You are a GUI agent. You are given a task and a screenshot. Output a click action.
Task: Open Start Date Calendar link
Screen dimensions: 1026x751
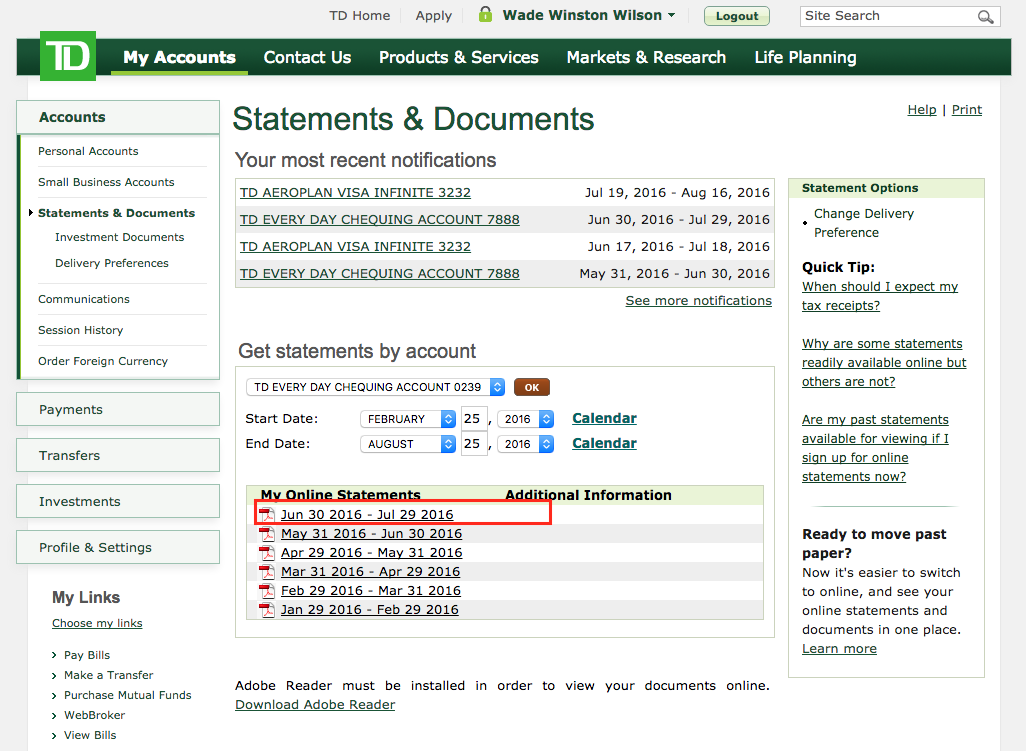tap(605, 418)
